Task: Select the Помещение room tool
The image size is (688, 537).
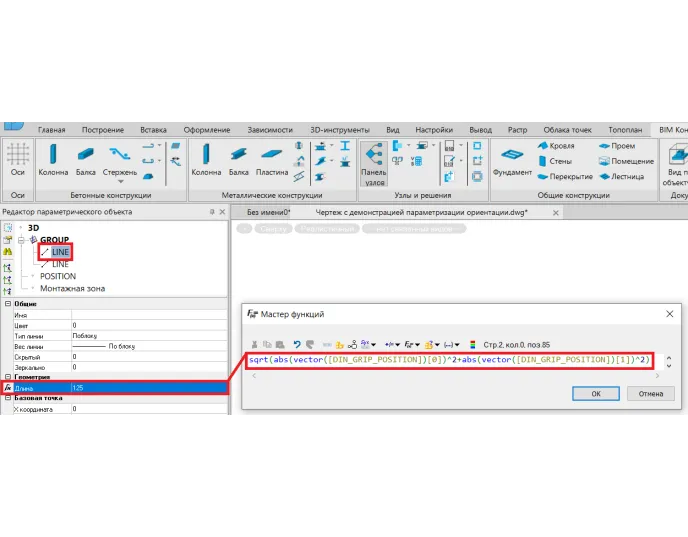Action: pos(626,161)
